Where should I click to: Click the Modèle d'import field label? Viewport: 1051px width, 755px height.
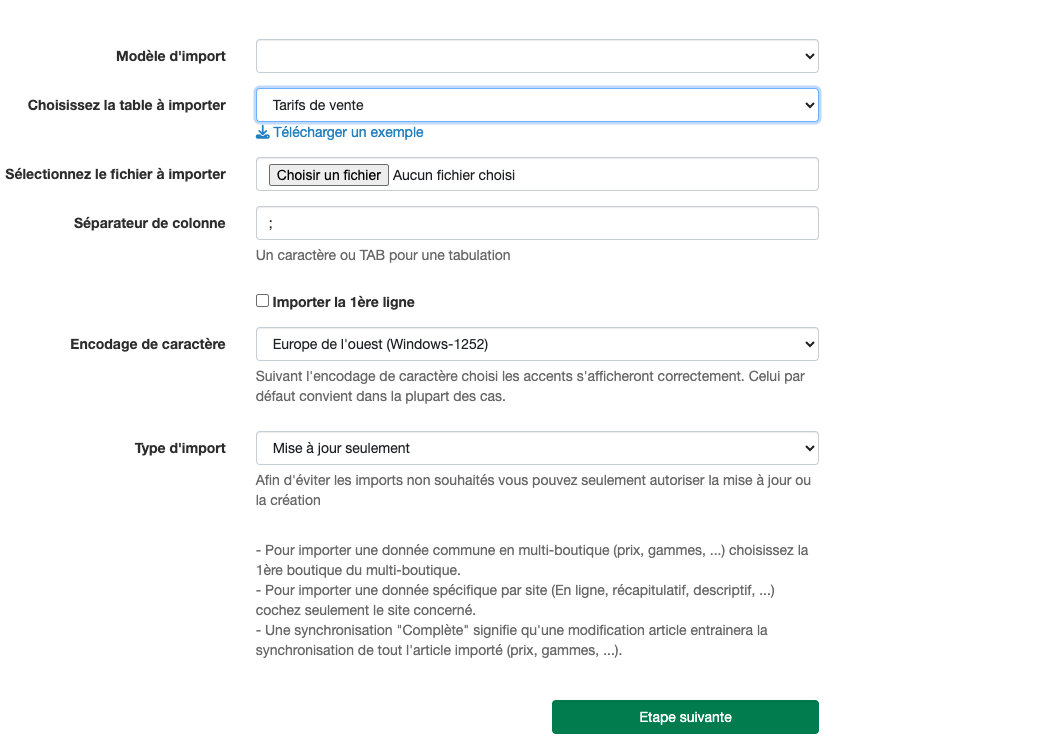point(170,56)
